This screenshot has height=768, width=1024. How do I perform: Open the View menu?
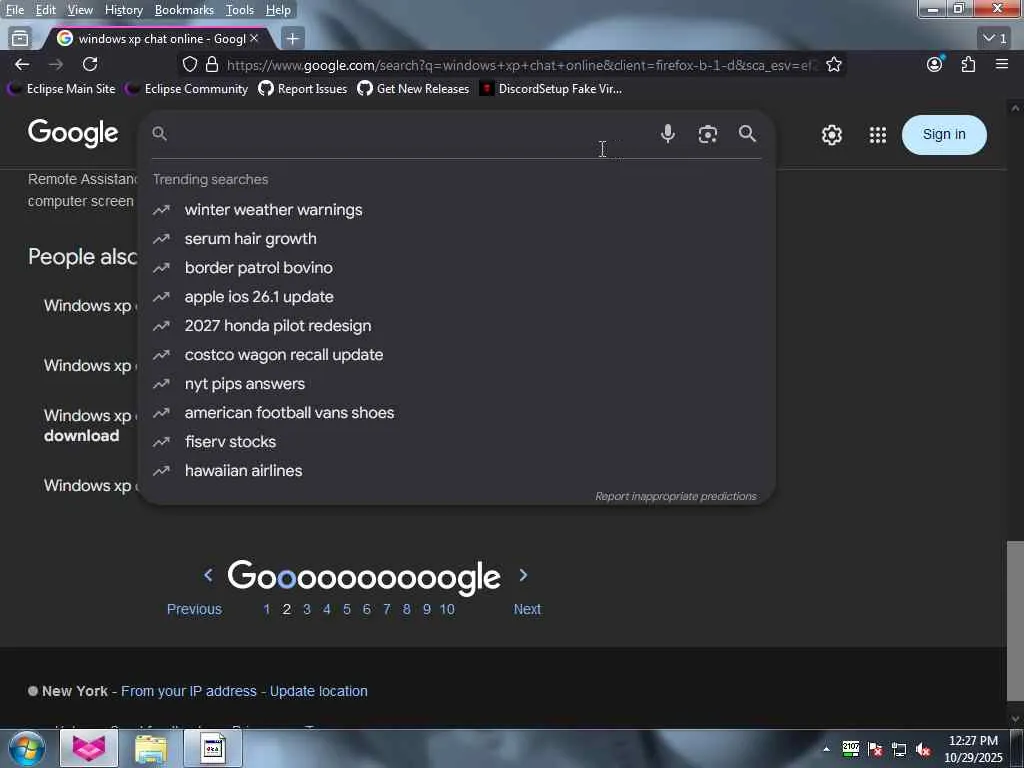(80, 10)
